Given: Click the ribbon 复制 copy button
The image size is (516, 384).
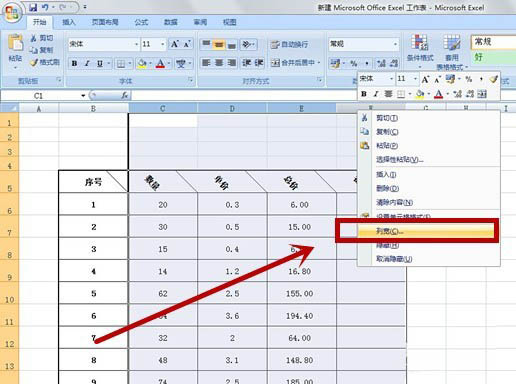Looking at the screenshot, I should pos(42,50).
